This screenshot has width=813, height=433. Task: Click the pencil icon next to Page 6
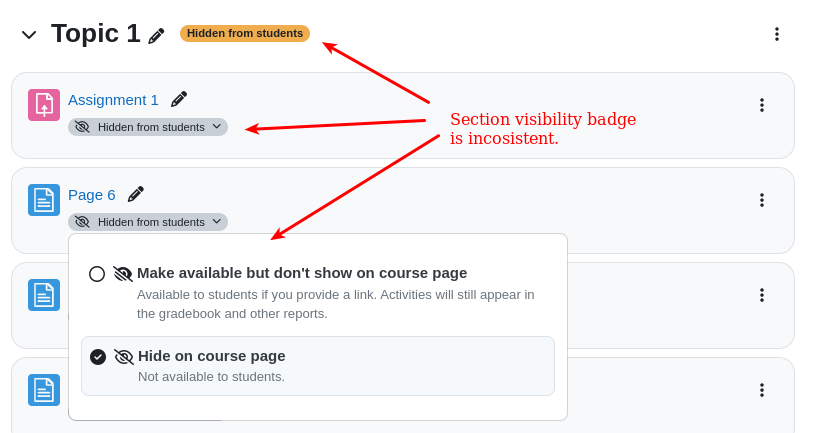point(136,194)
